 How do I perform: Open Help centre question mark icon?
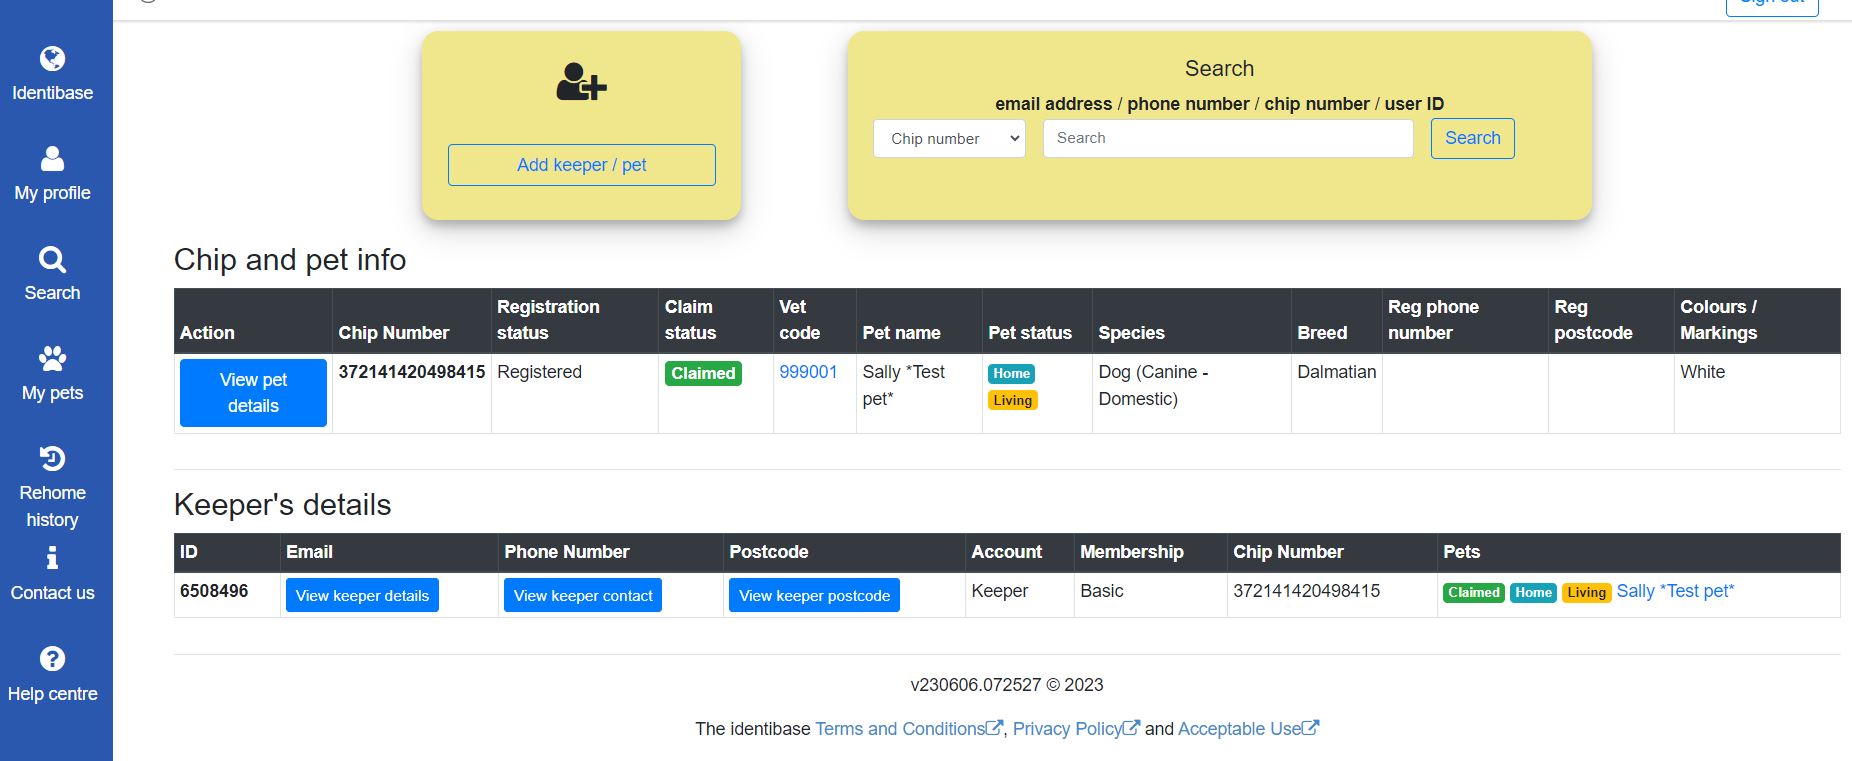(x=52, y=659)
